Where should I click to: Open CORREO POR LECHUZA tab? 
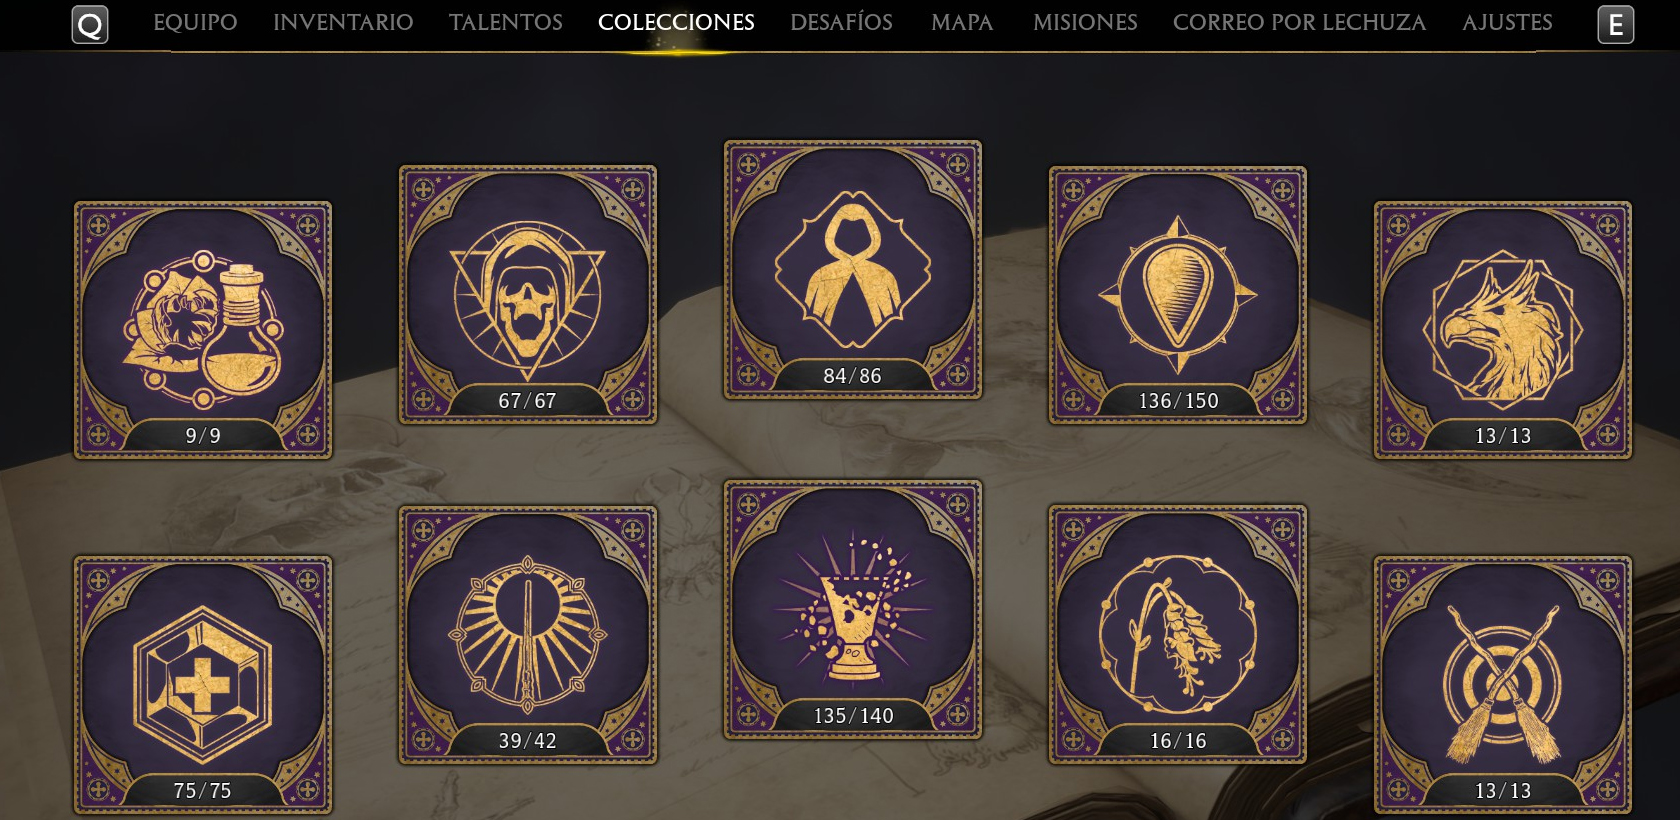(1299, 22)
